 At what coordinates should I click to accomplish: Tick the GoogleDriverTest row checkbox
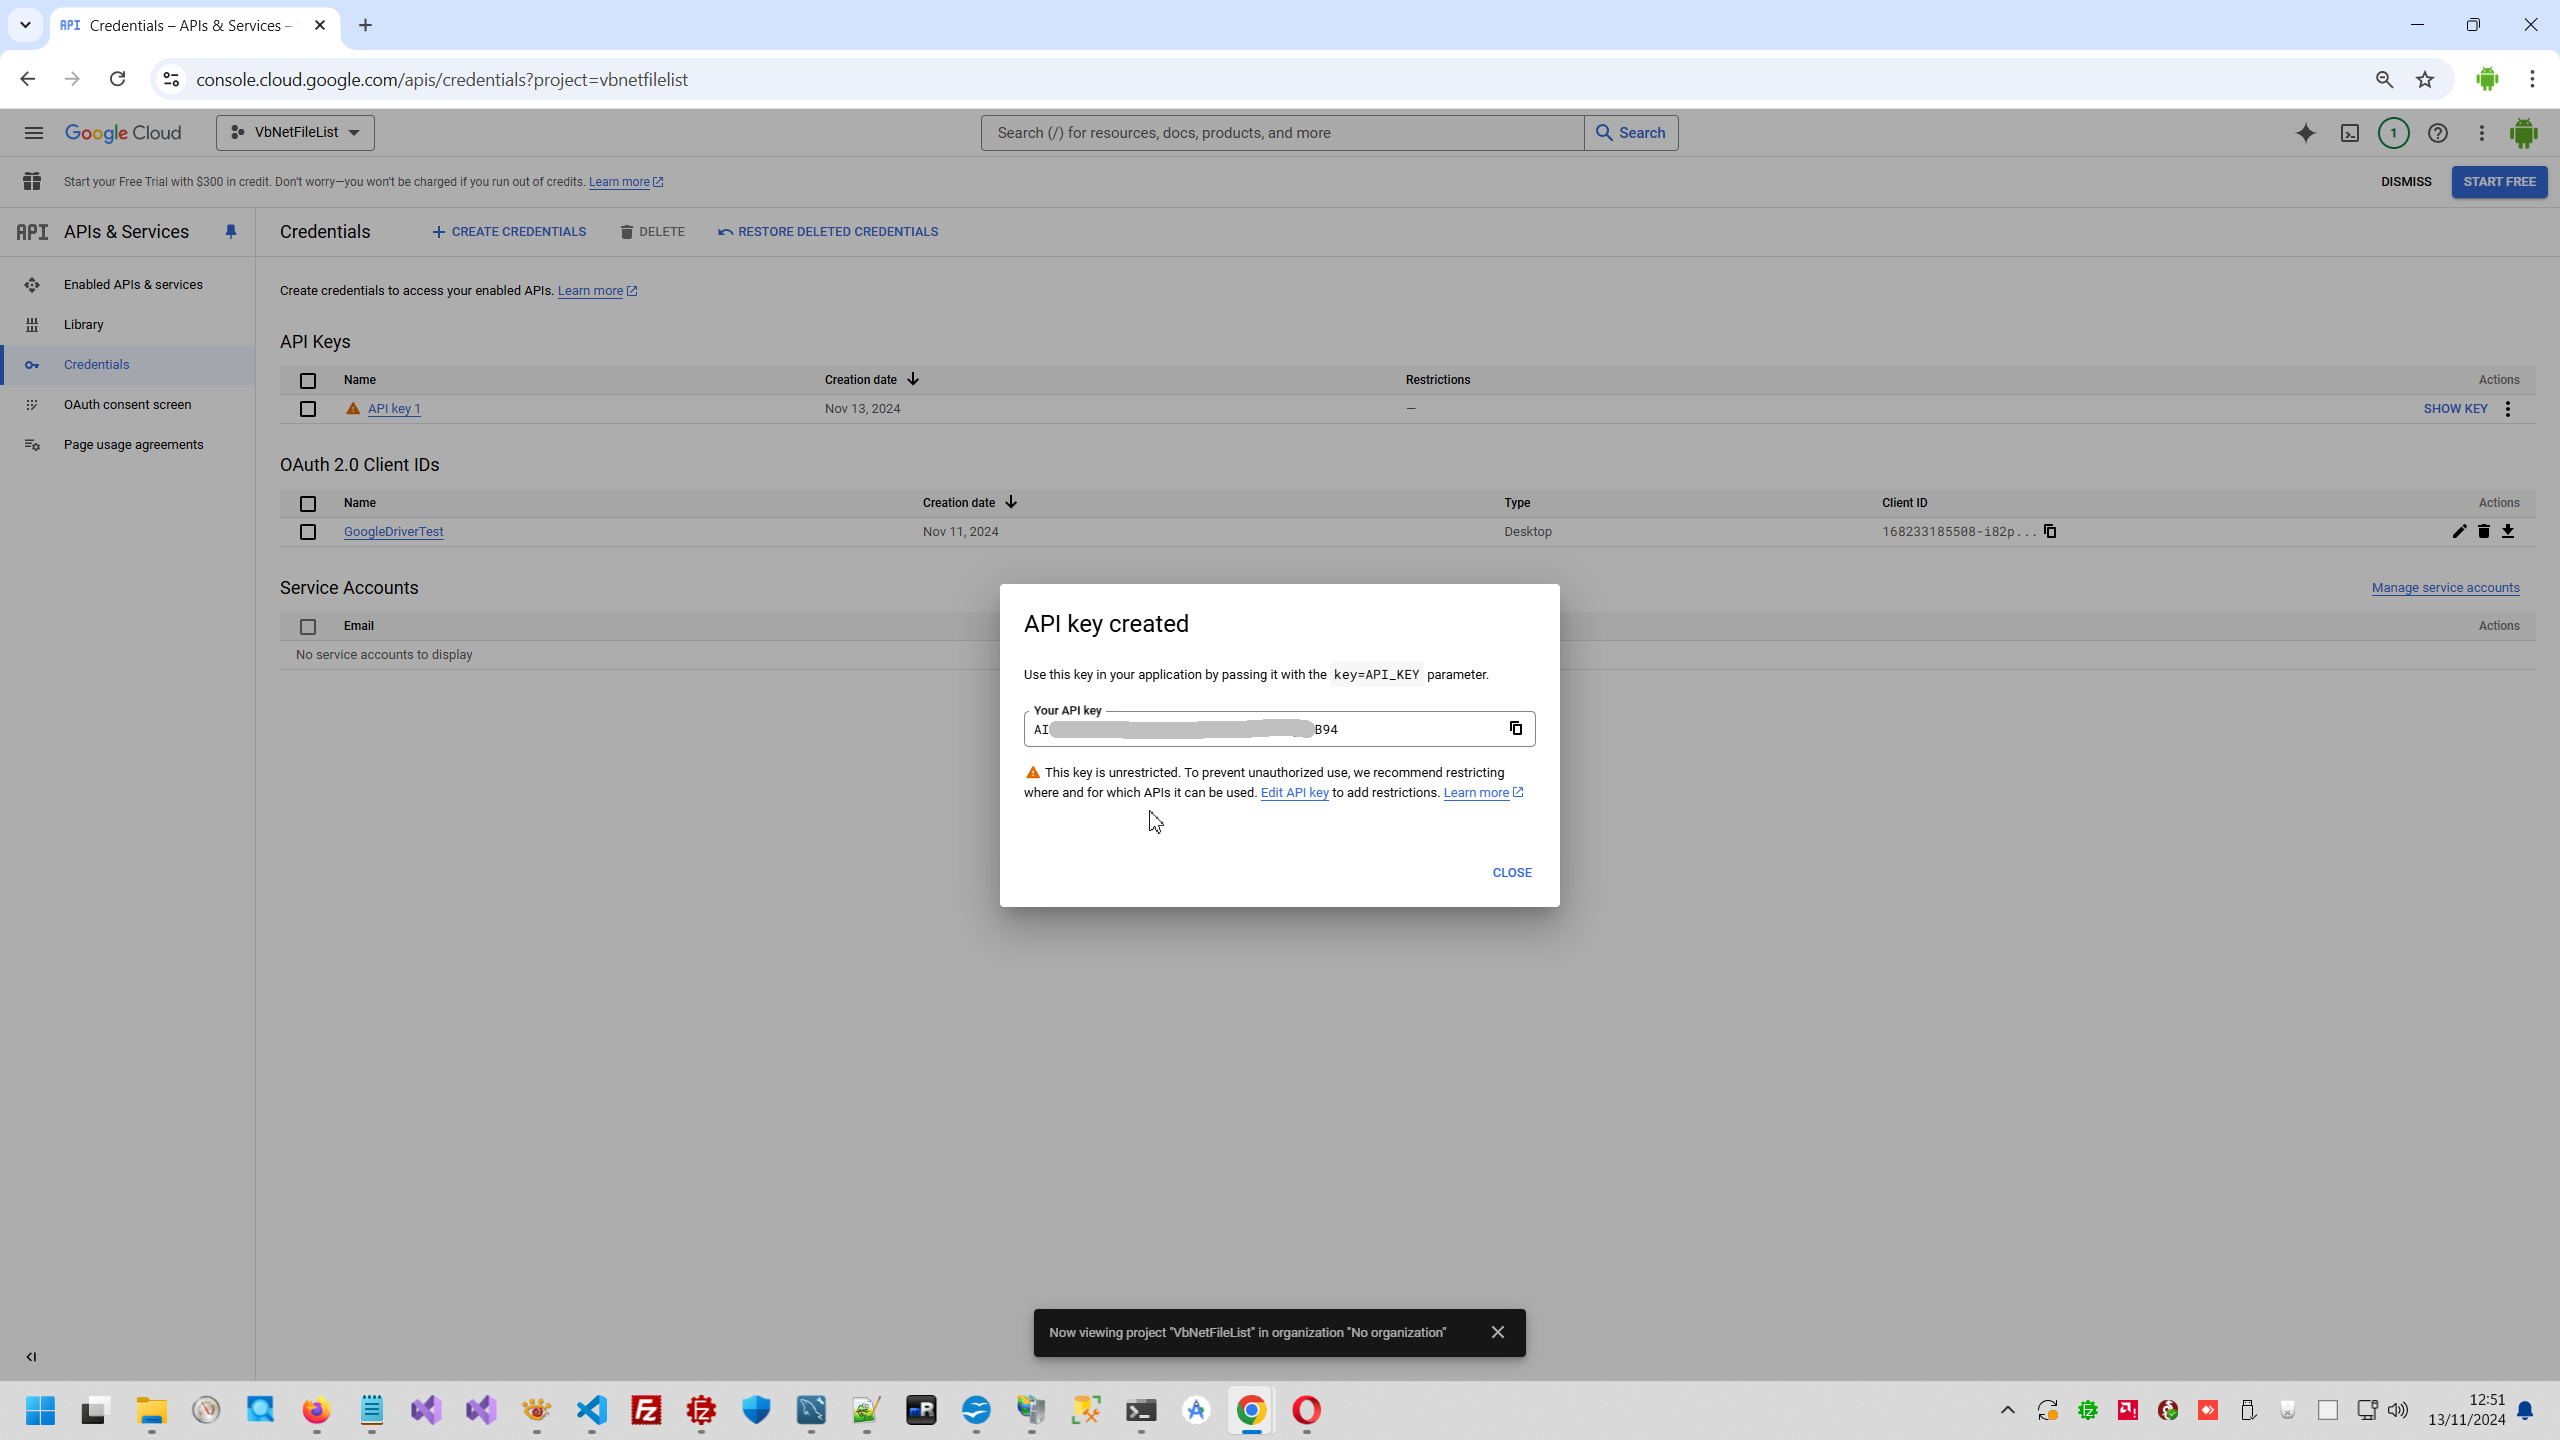308,532
